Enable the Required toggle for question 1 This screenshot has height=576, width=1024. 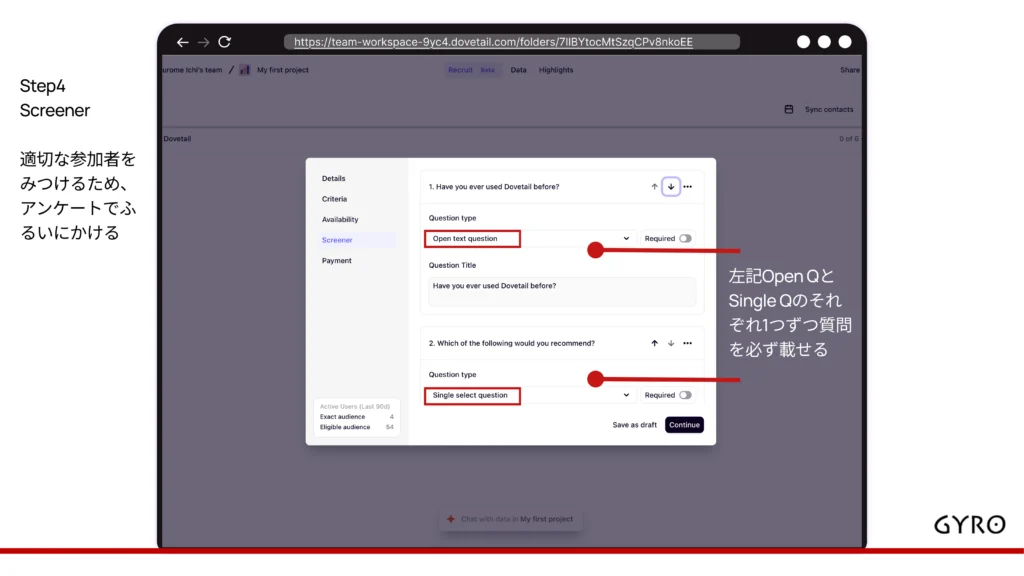pos(685,239)
